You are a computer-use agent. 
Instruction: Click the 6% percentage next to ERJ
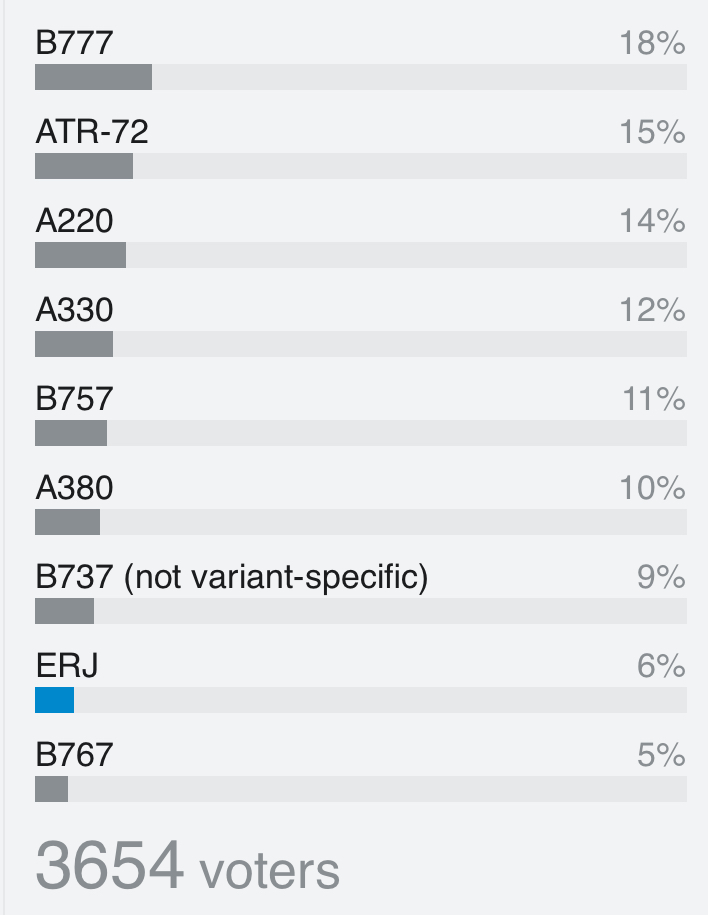tap(661, 666)
